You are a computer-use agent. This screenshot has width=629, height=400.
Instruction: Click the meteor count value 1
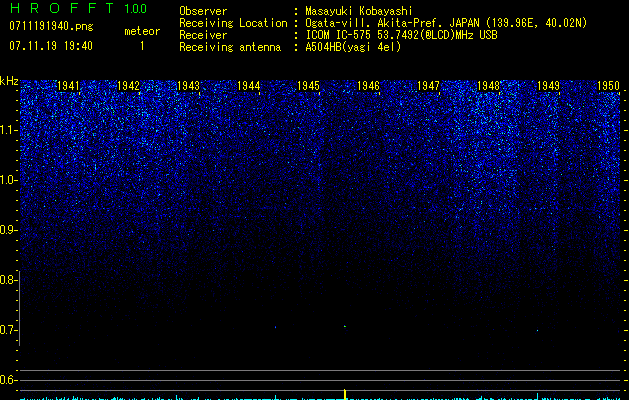click(x=142, y=46)
